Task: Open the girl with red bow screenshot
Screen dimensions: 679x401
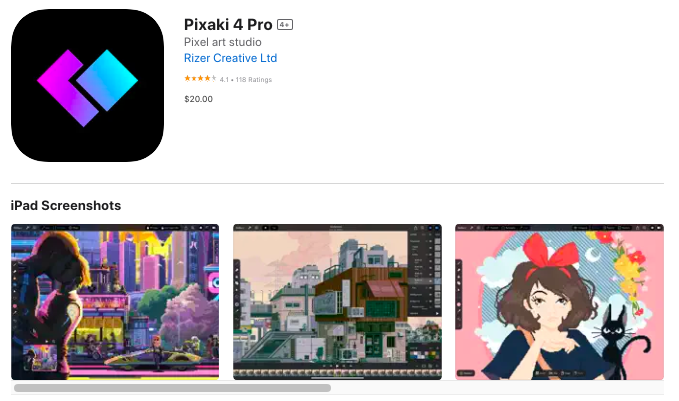Action: [x=559, y=302]
